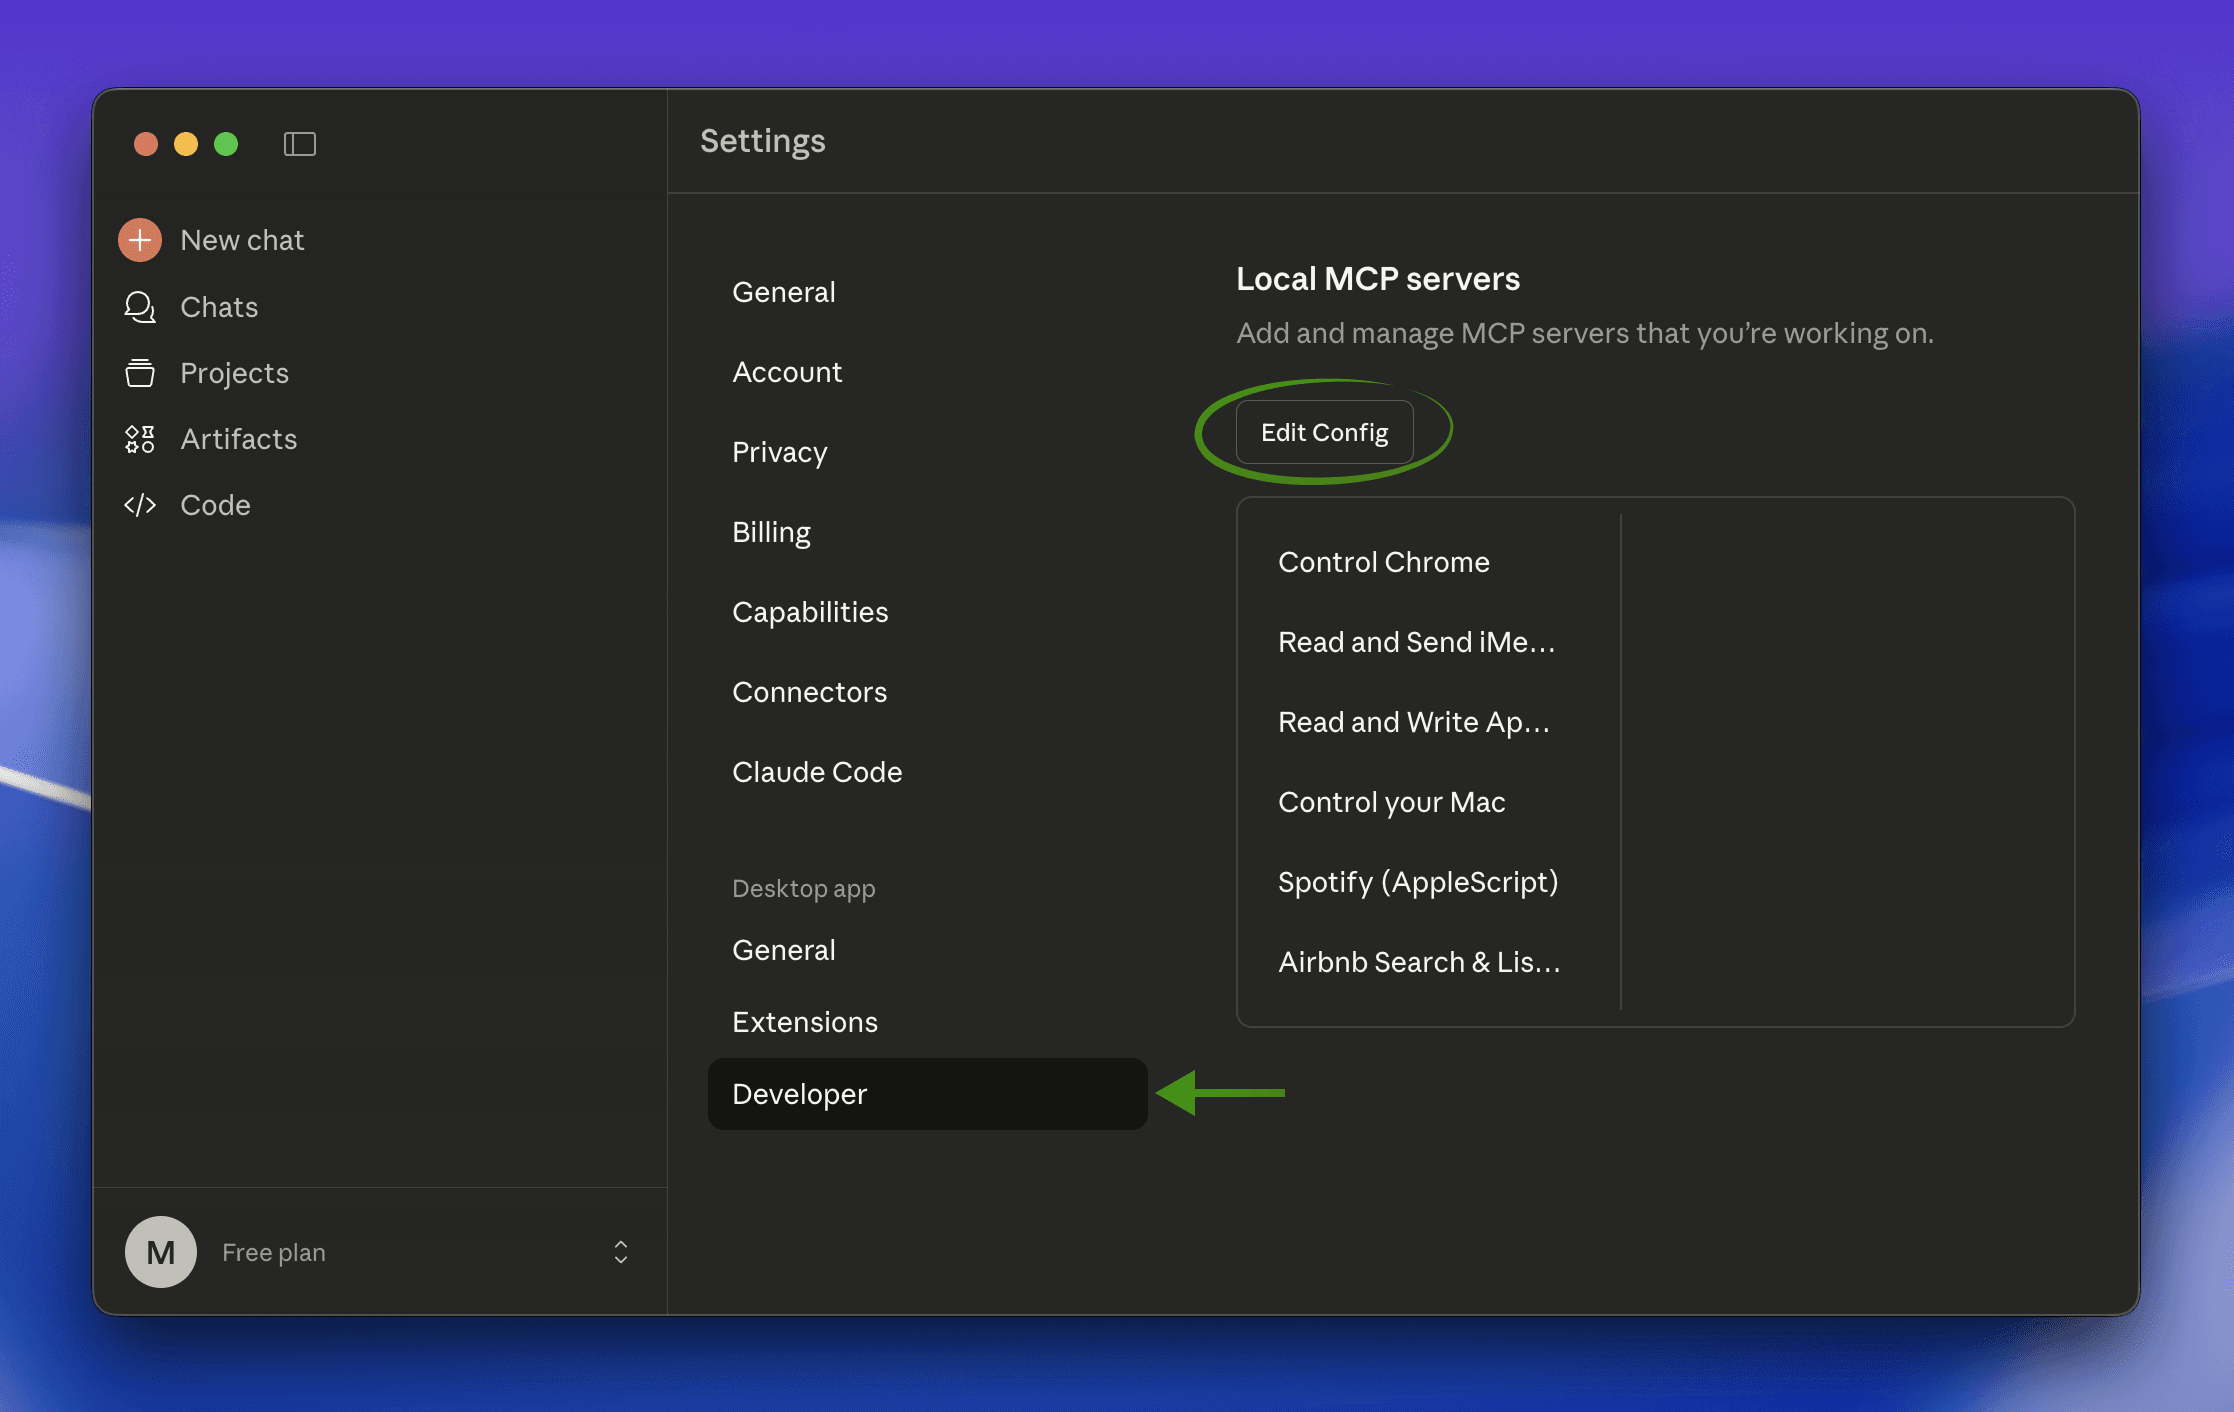Open the Privacy settings section

[x=779, y=452]
